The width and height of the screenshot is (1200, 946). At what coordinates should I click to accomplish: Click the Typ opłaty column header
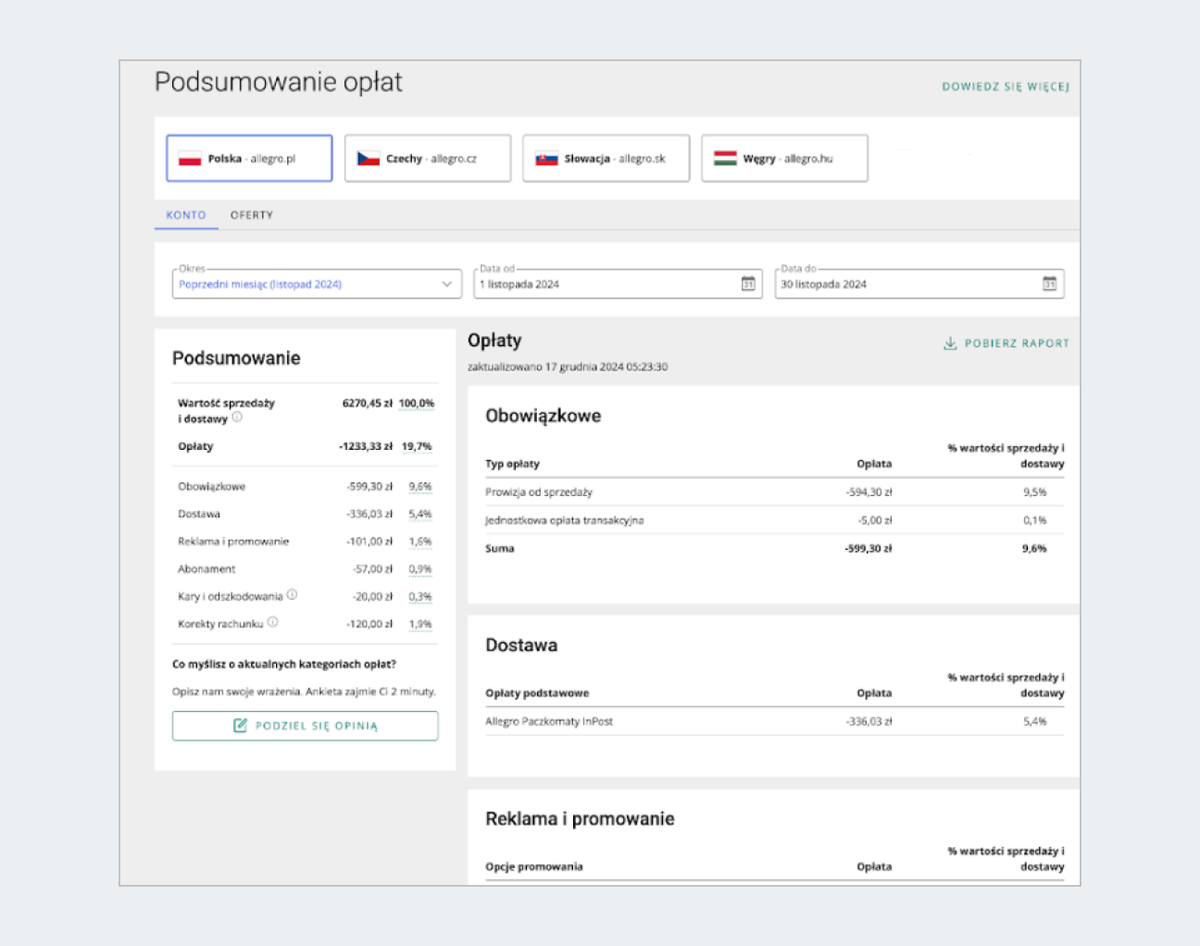(513, 464)
